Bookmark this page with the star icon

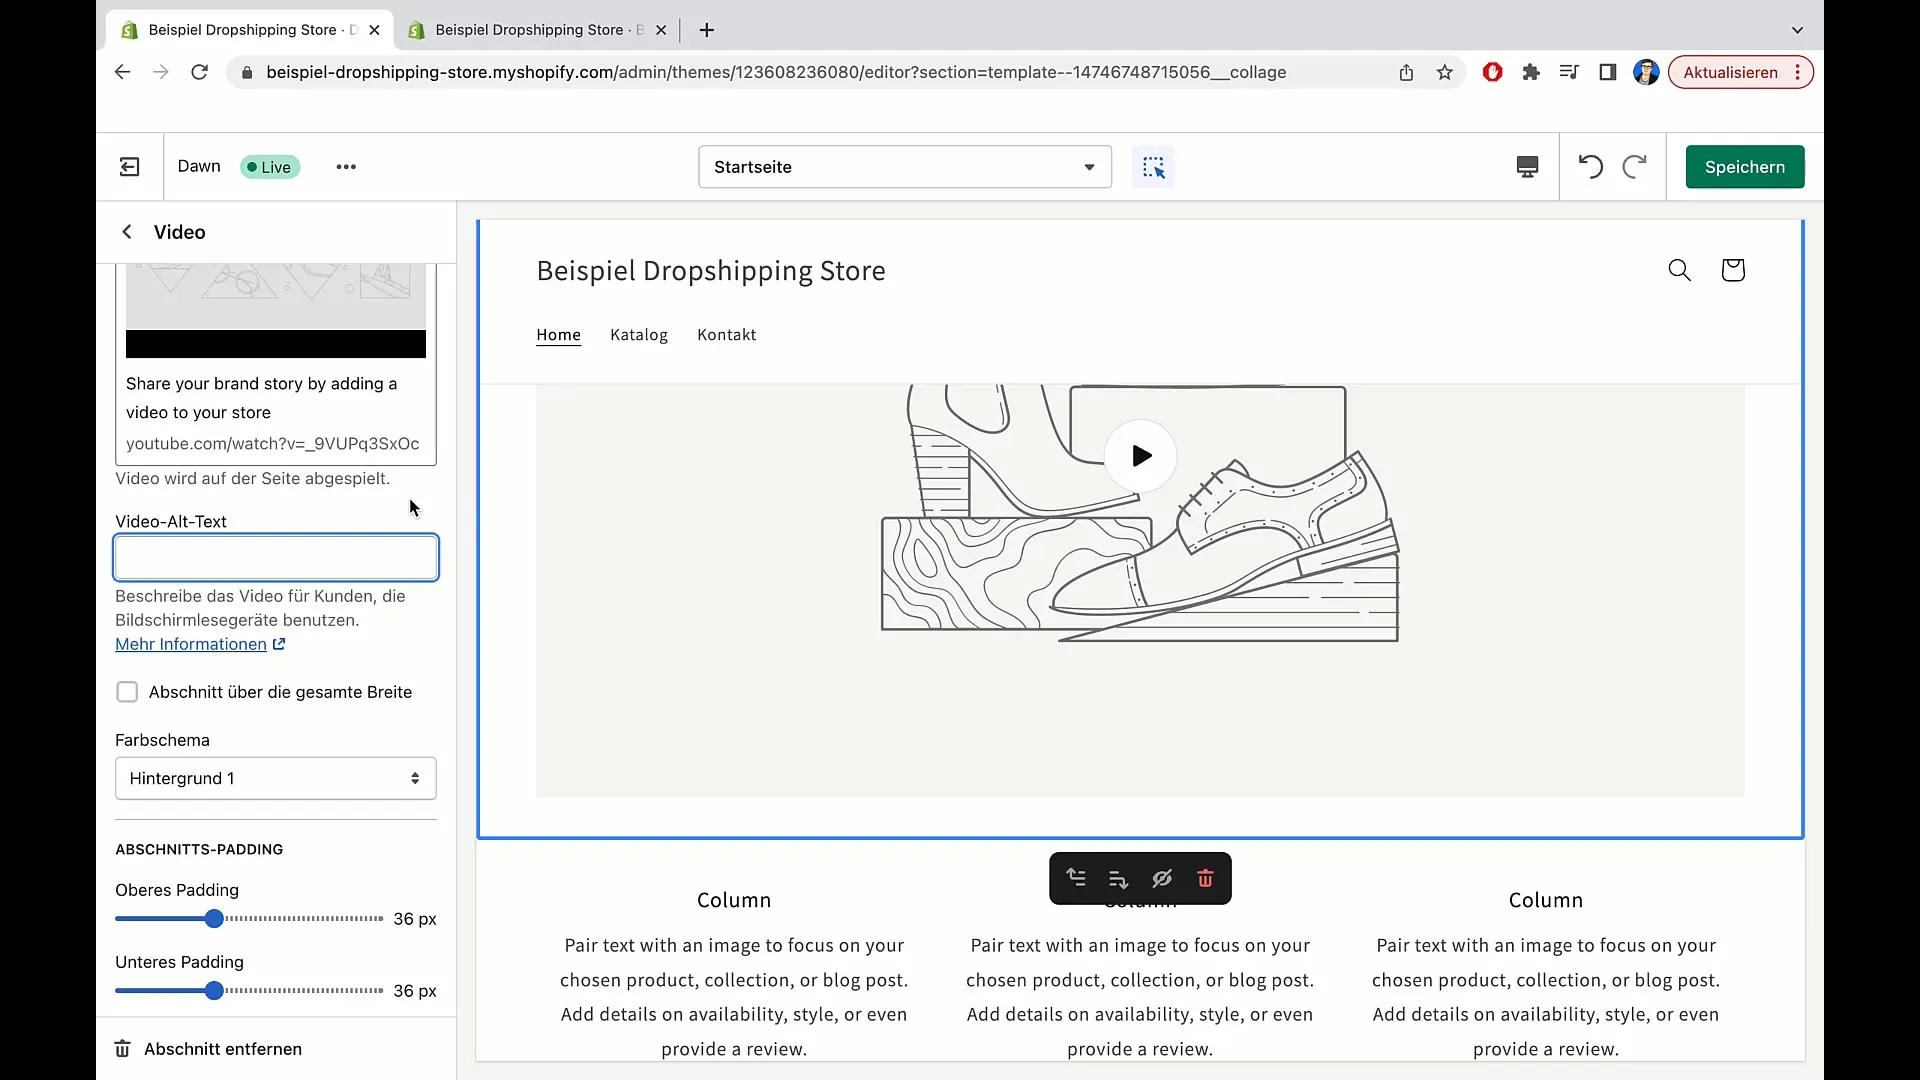(x=1445, y=72)
